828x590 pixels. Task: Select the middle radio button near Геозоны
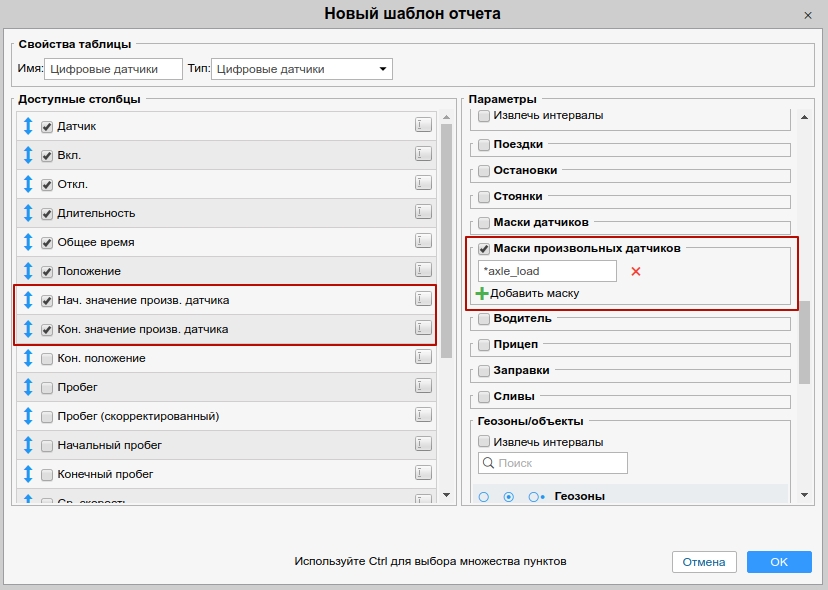[509, 496]
